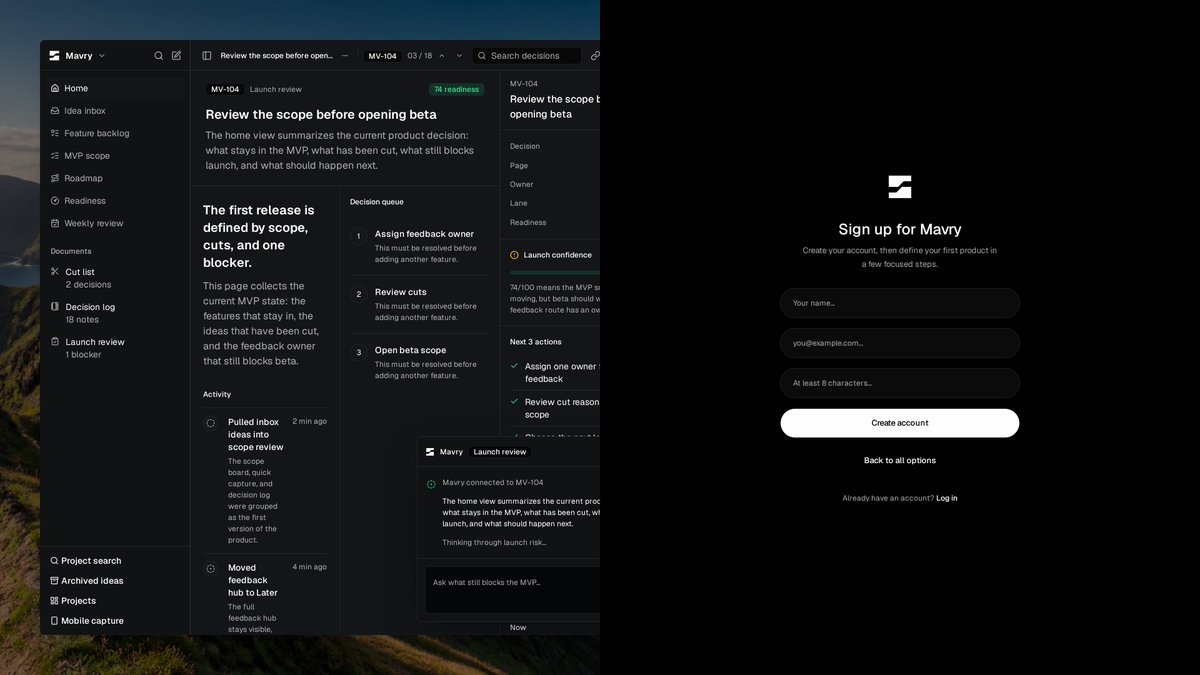Click the you@example.com email field
The width and height of the screenshot is (1200, 675).
coord(900,343)
